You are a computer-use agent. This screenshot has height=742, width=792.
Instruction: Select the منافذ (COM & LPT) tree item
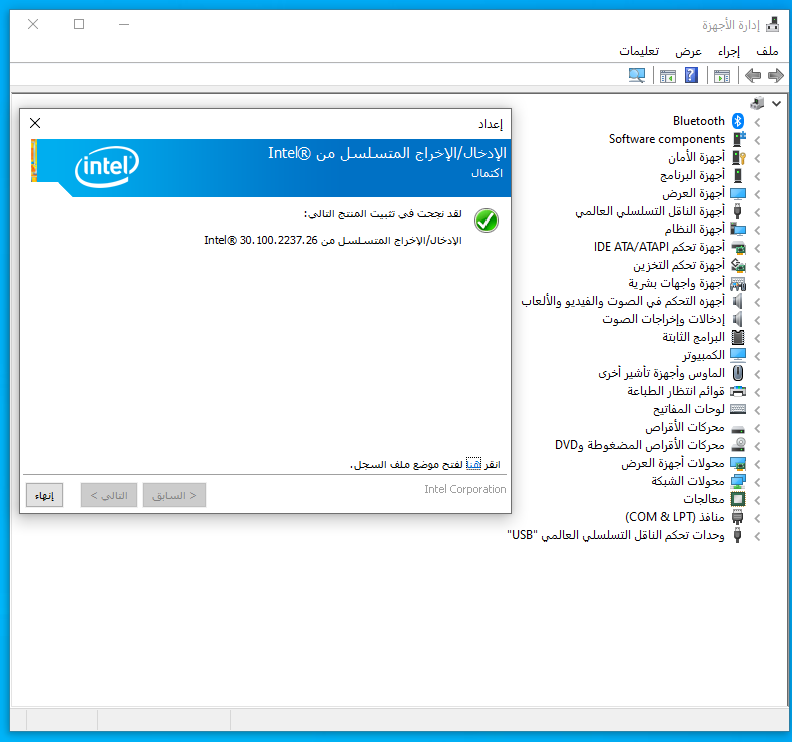tap(675, 517)
